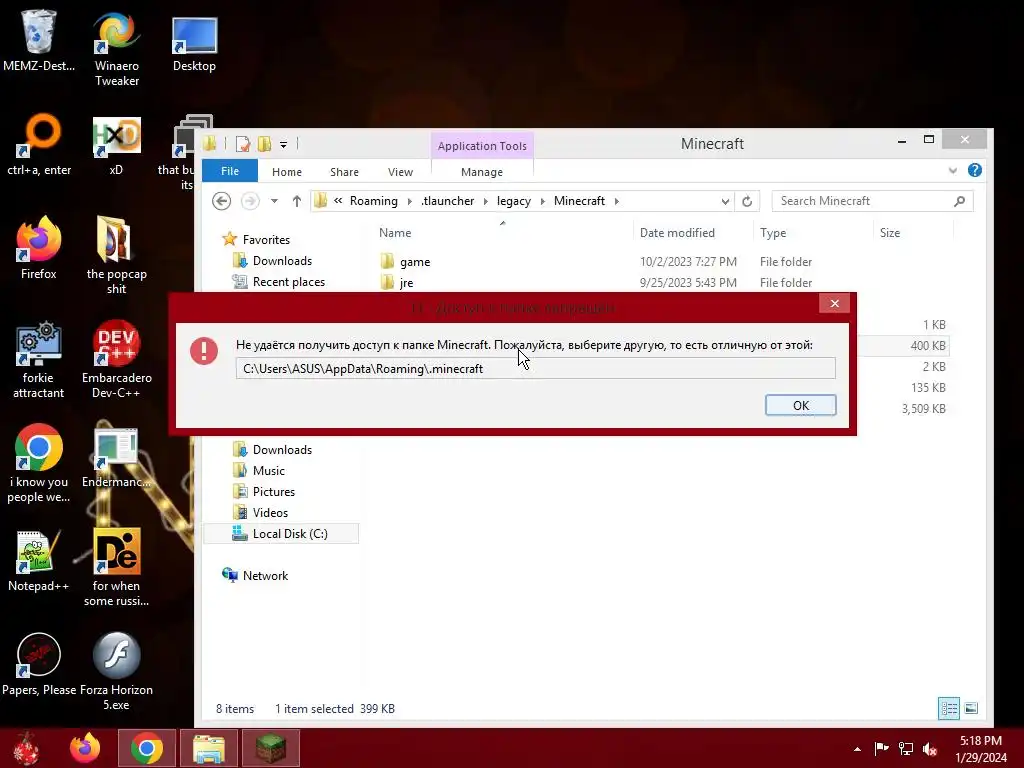The width and height of the screenshot is (1024, 768).
Task: Open the 'ctrl+a, enter' desktop shortcut
Action: (x=39, y=144)
